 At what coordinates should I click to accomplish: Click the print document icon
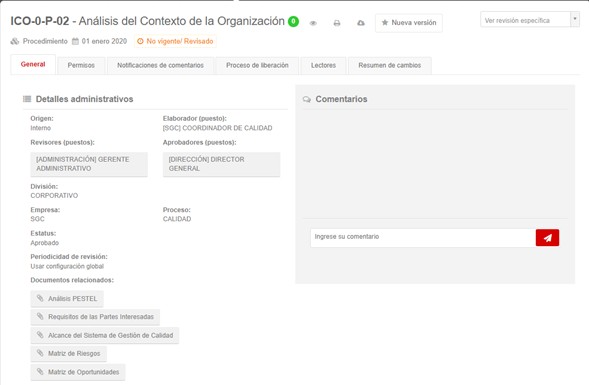pos(337,23)
